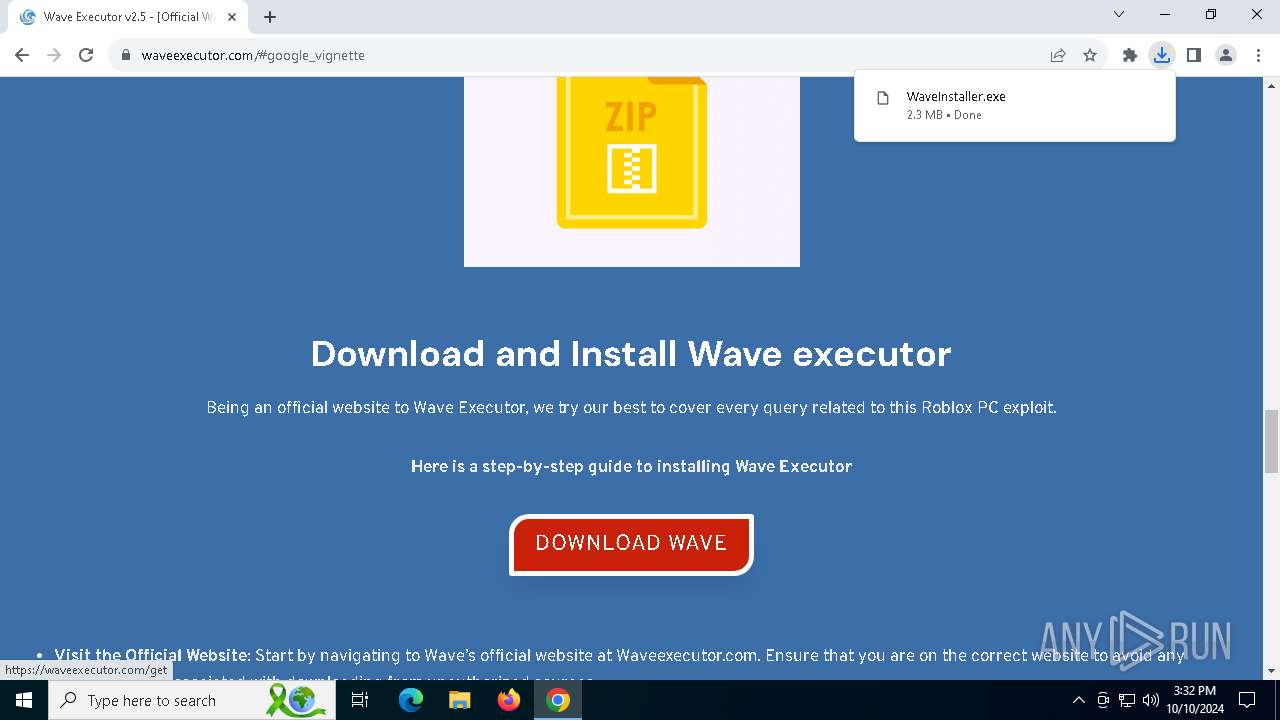
Task: Click the ZIP file image
Action: click(x=632, y=171)
